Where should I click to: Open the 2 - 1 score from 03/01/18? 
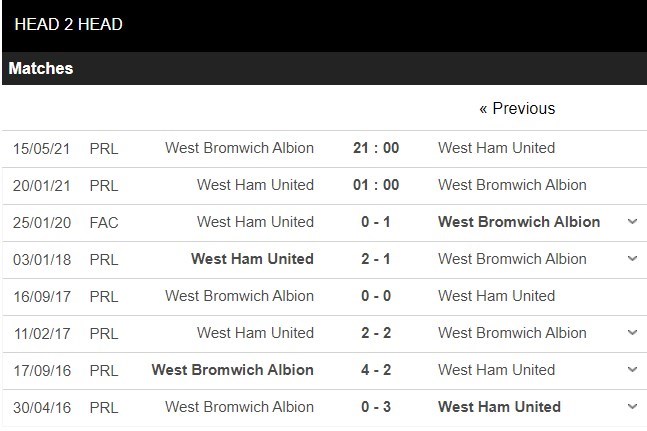(x=376, y=259)
